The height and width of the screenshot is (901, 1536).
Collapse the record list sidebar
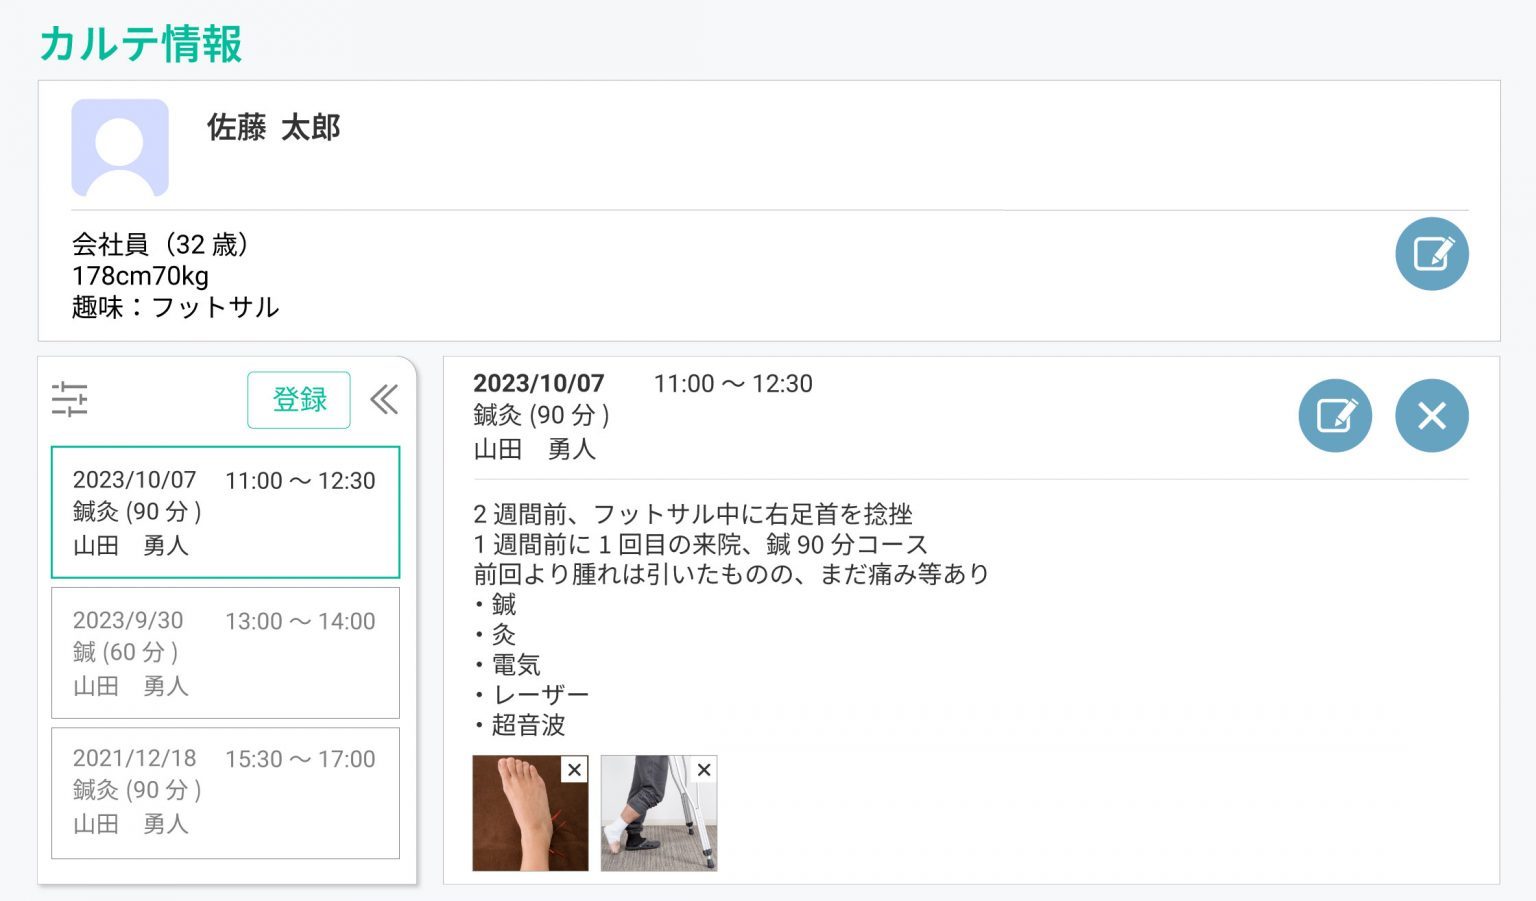[384, 399]
